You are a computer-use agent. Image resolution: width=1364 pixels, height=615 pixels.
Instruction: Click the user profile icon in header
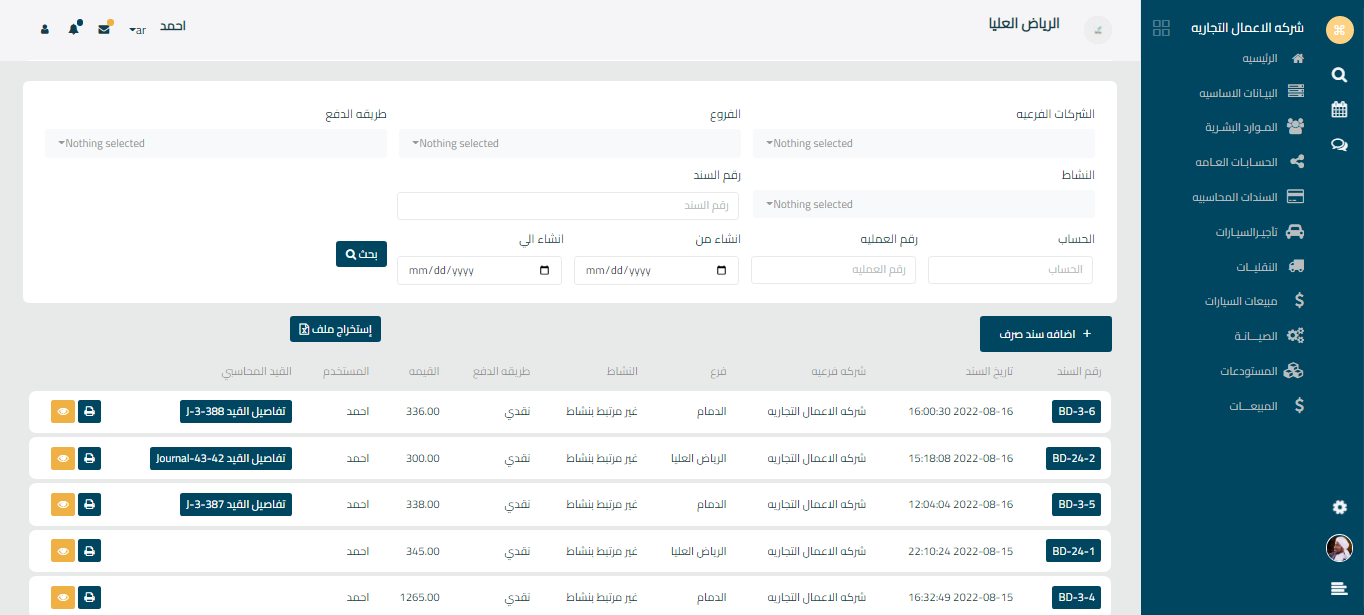pyautogui.click(x=45, y=29)
